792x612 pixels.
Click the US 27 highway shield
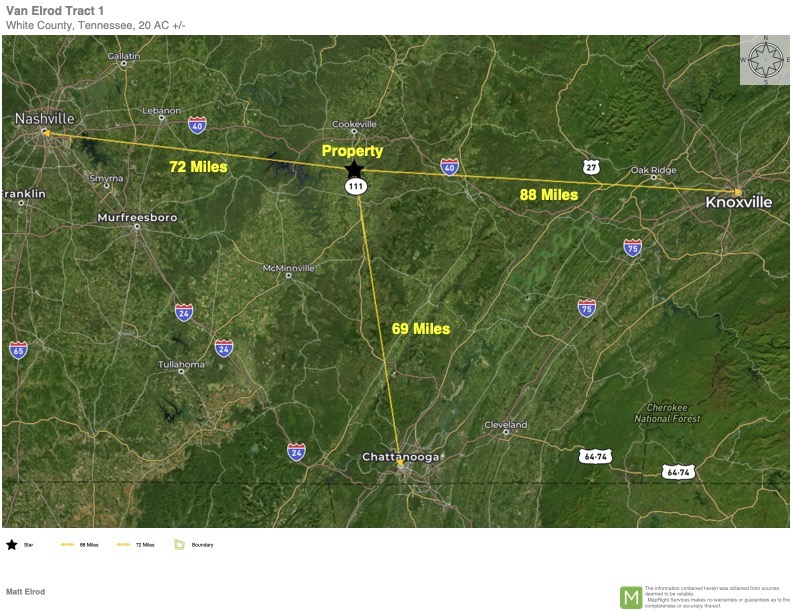point(591,167)
